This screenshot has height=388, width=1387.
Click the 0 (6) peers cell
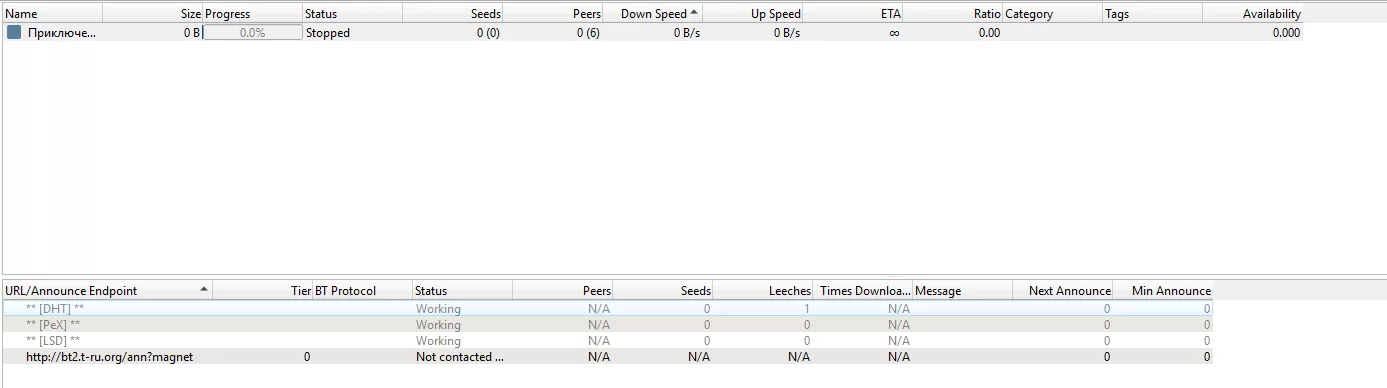[588, 33]
